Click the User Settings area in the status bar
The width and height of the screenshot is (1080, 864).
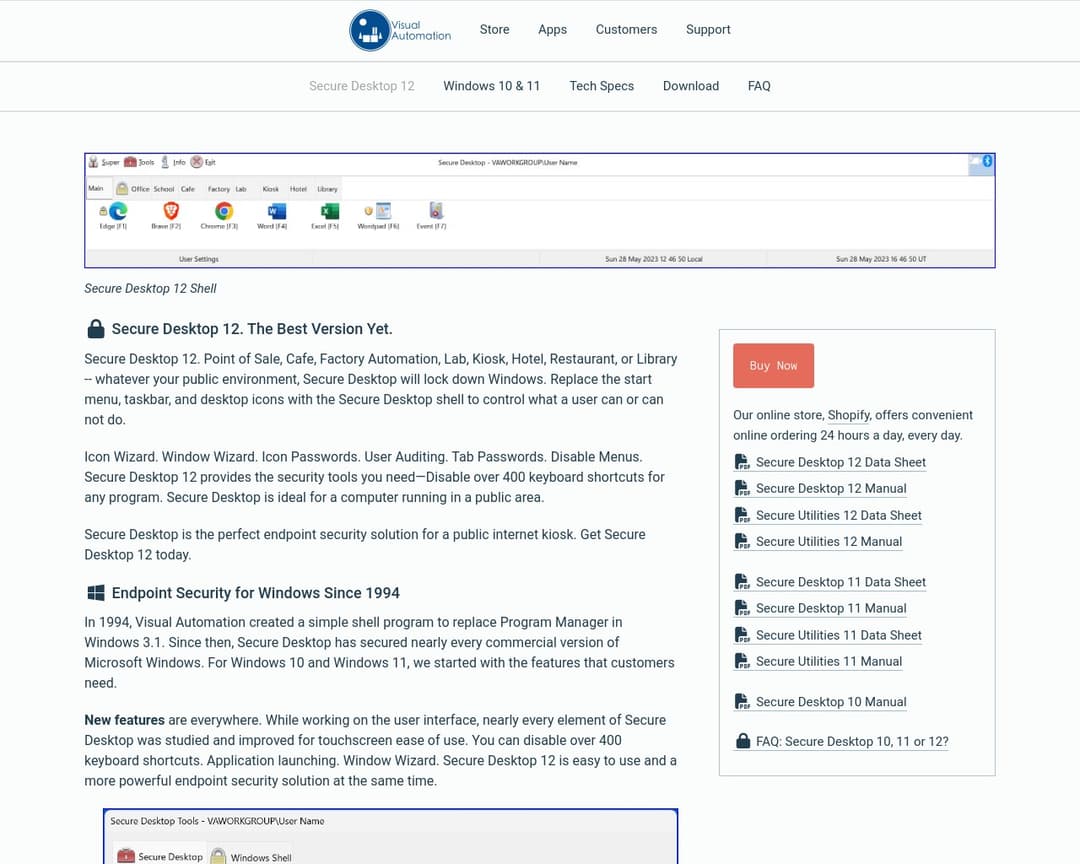(198, 258)
